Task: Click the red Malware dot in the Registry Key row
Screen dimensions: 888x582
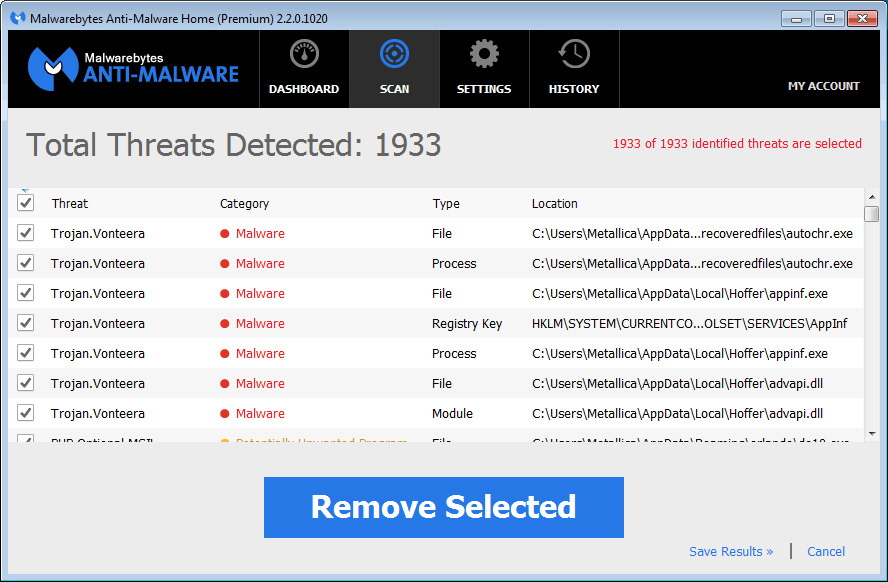Action: pos(225,324)
